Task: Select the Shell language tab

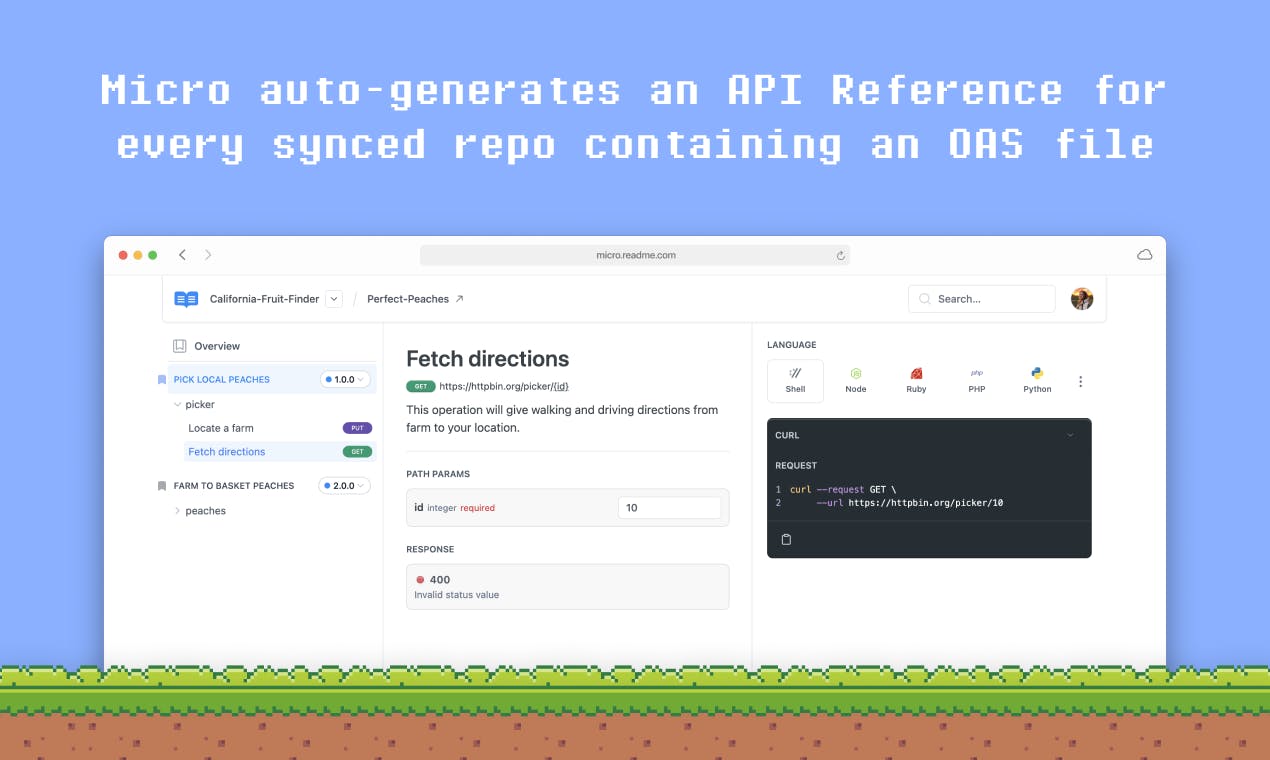Action: tap(795, 381)
